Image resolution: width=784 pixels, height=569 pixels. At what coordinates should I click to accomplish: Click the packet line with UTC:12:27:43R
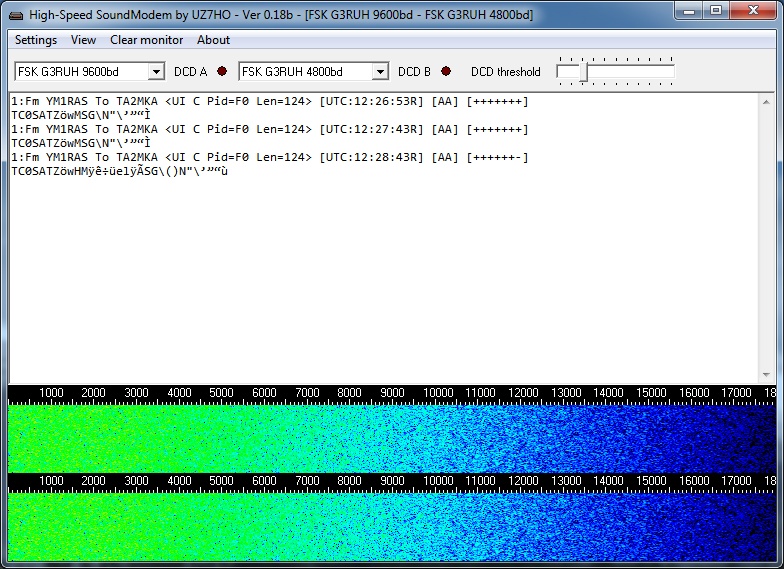point(270,130)
